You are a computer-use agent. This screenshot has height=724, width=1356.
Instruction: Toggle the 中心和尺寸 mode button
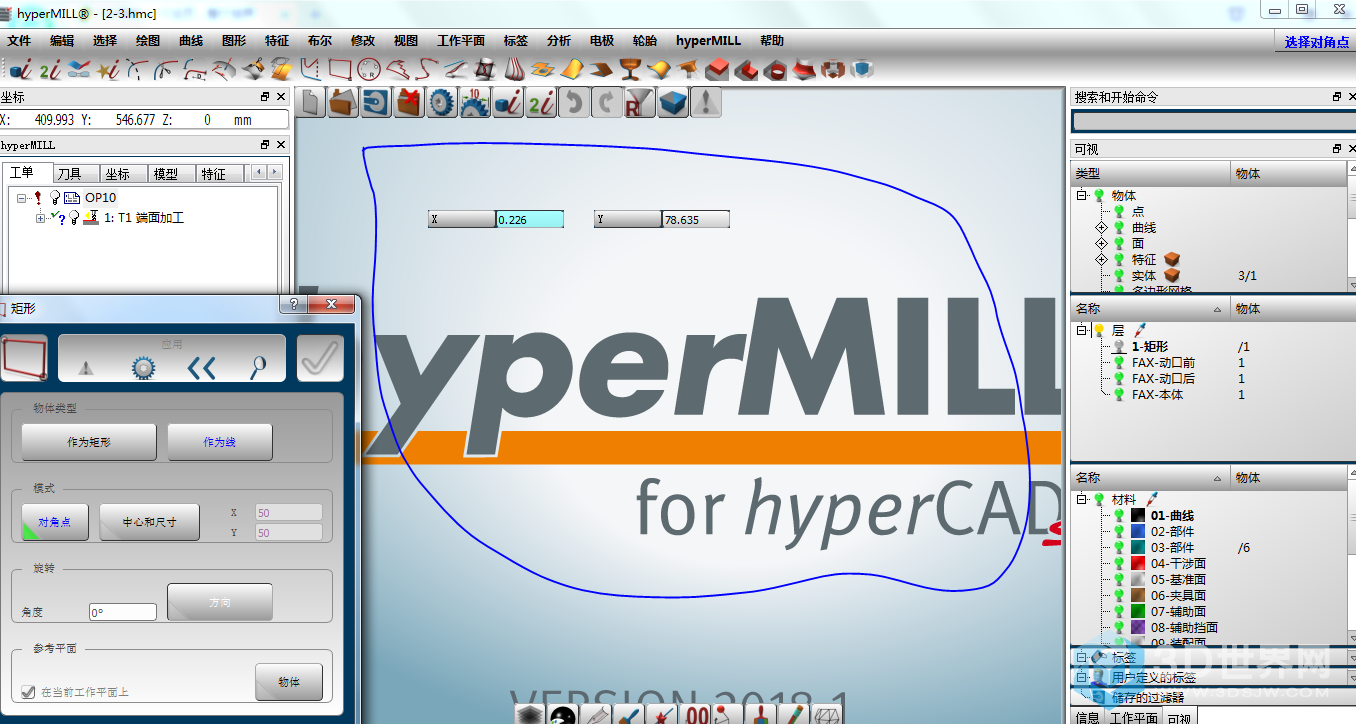(150, 522)
